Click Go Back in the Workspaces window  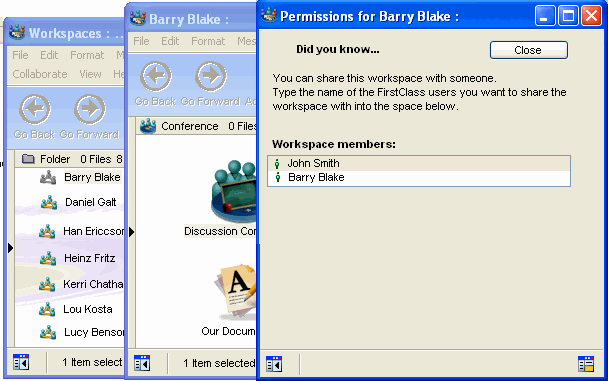[35, 116]
